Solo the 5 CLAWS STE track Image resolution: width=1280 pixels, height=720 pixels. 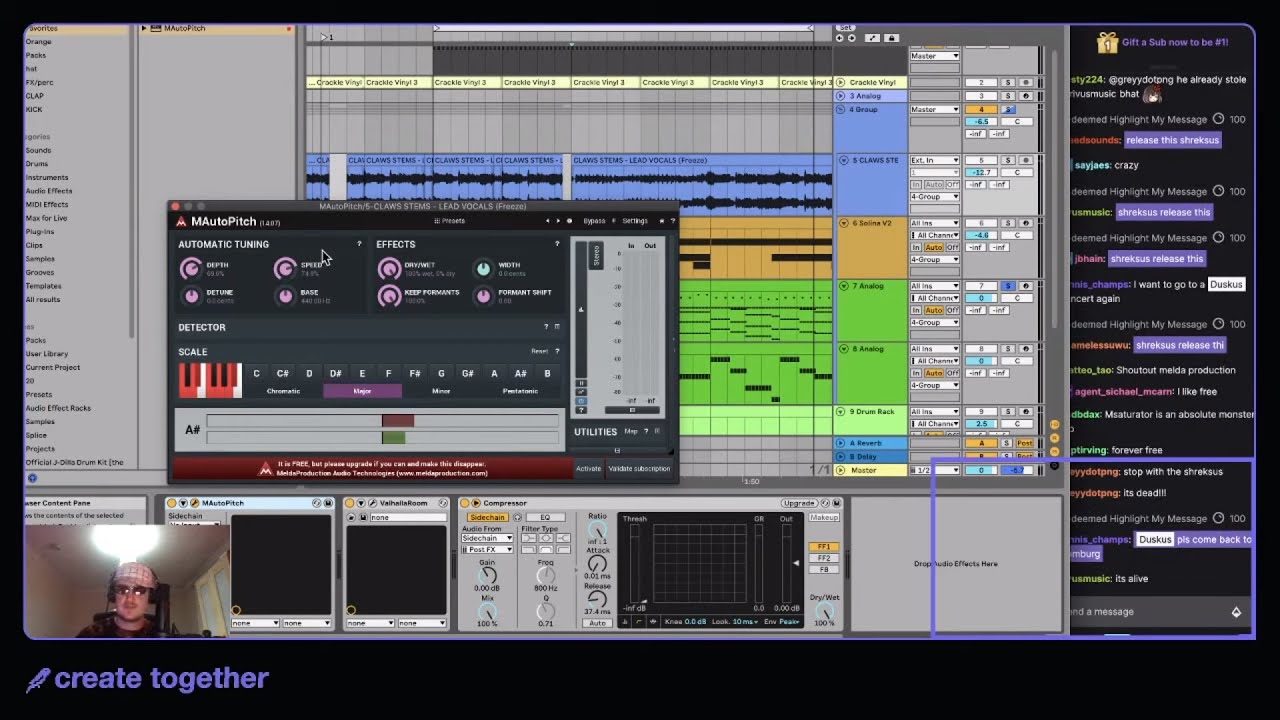[x=1008, y=160]
